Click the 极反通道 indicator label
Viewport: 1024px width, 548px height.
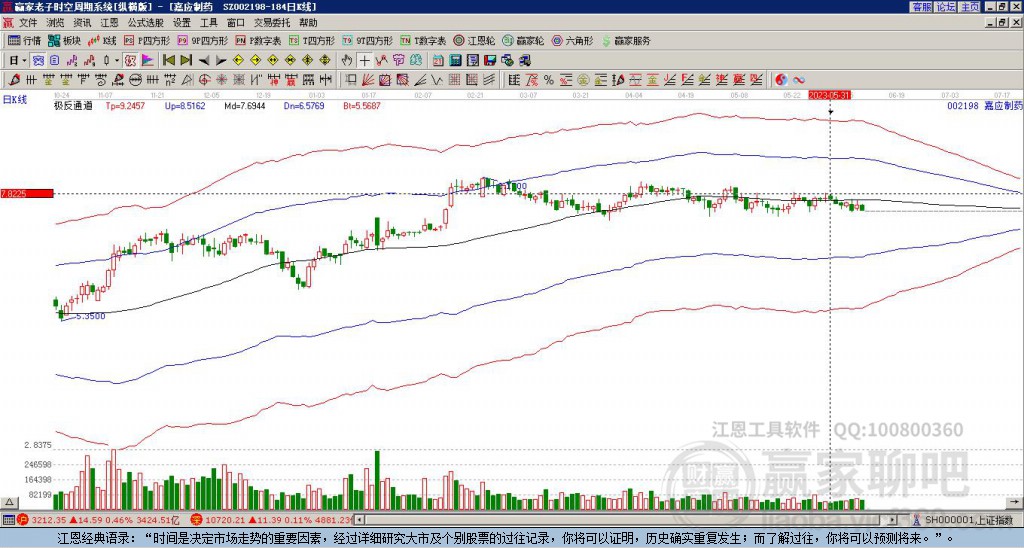73,105
